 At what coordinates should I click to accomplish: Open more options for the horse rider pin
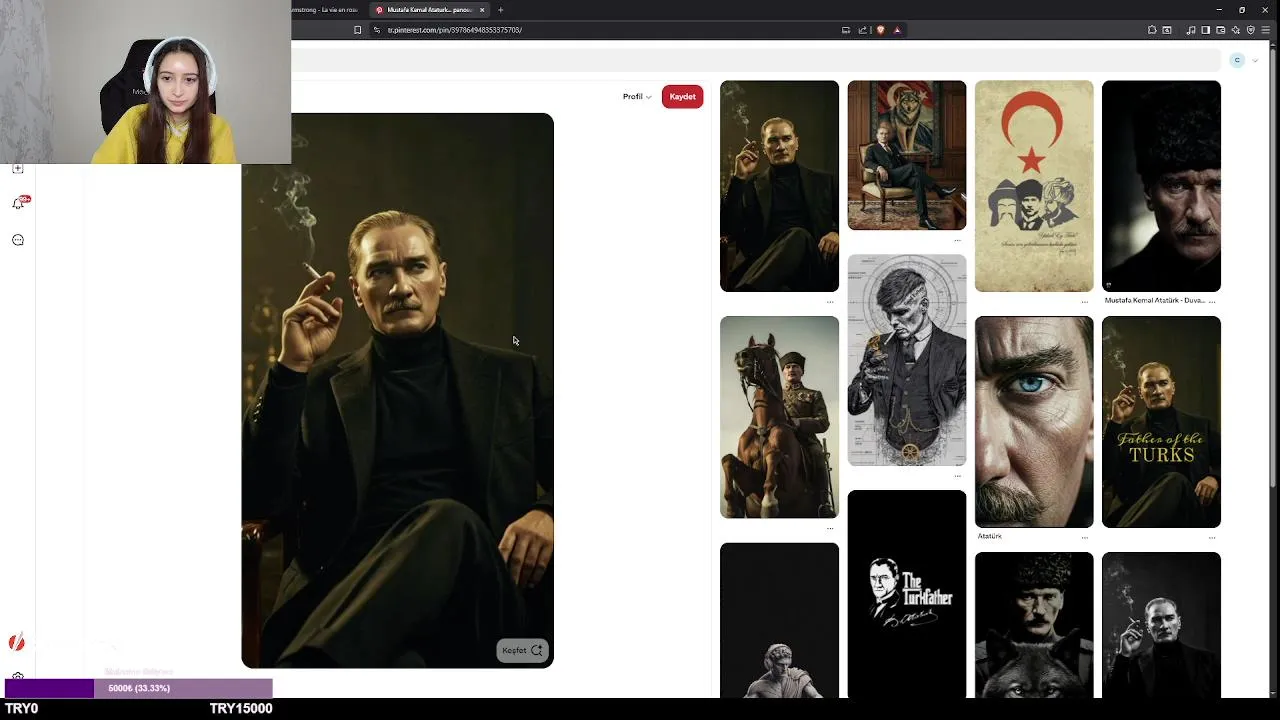(830, 528)
